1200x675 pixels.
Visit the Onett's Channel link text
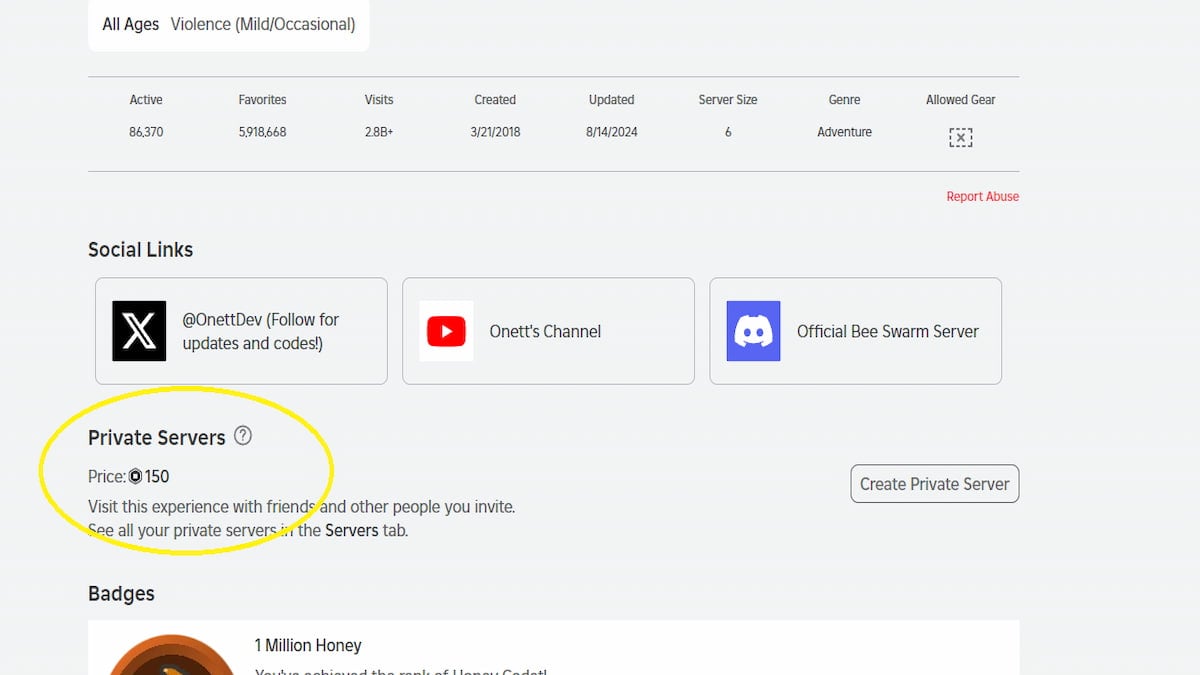point(545,331)
